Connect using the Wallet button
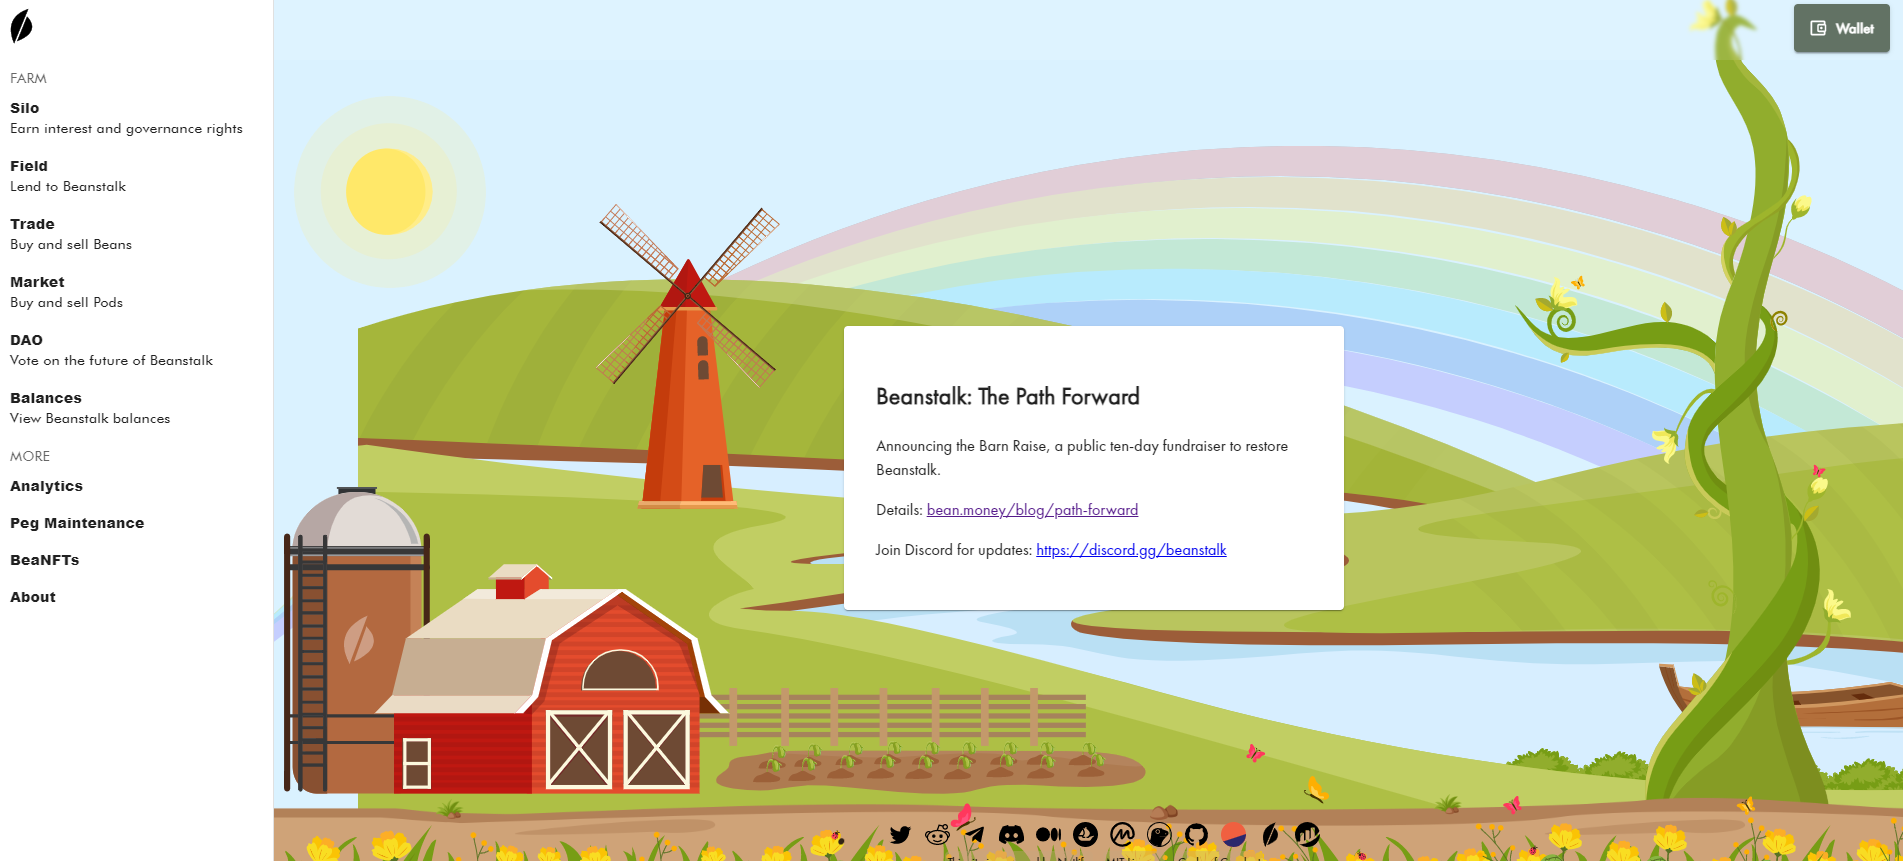Viewport: 1903px width, 861px height. click(x=1841, y=28)
